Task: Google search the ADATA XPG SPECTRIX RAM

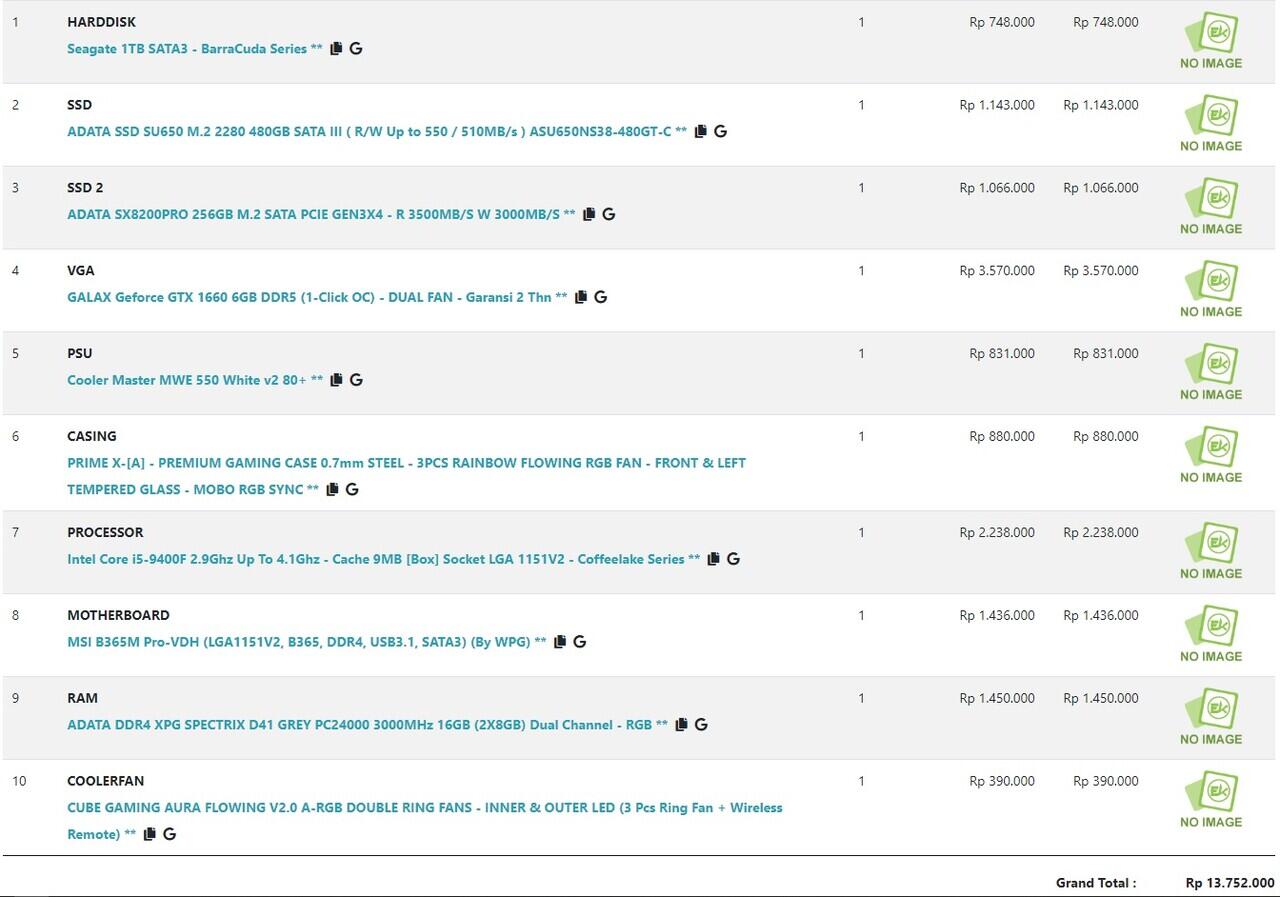Action: tap(701, 725)
